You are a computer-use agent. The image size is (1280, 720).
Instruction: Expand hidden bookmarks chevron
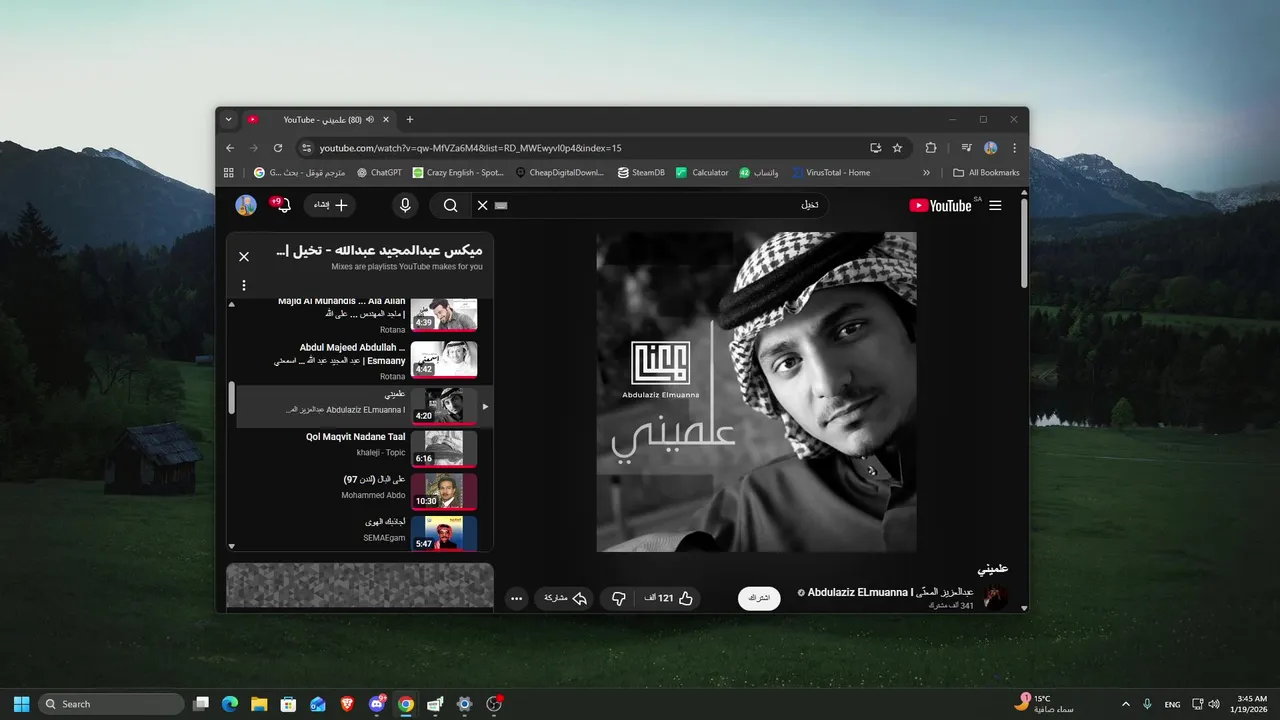point(926,172)
